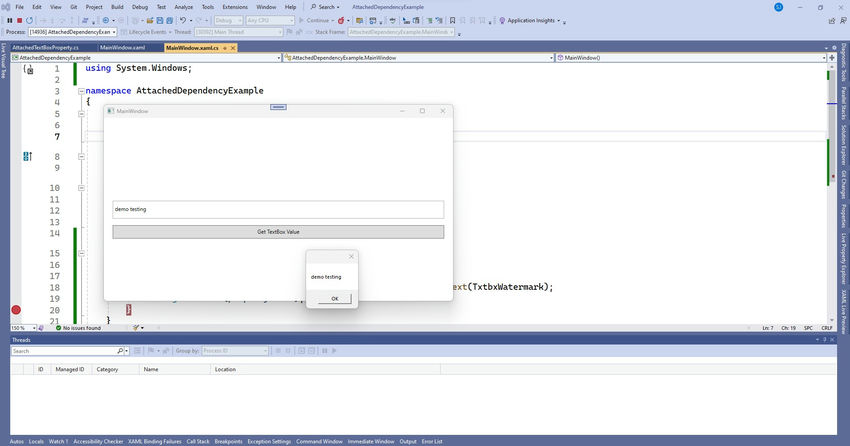This screenshot has height=446, width=850.
Task: Open Application Insights
Action: (528, 21)
